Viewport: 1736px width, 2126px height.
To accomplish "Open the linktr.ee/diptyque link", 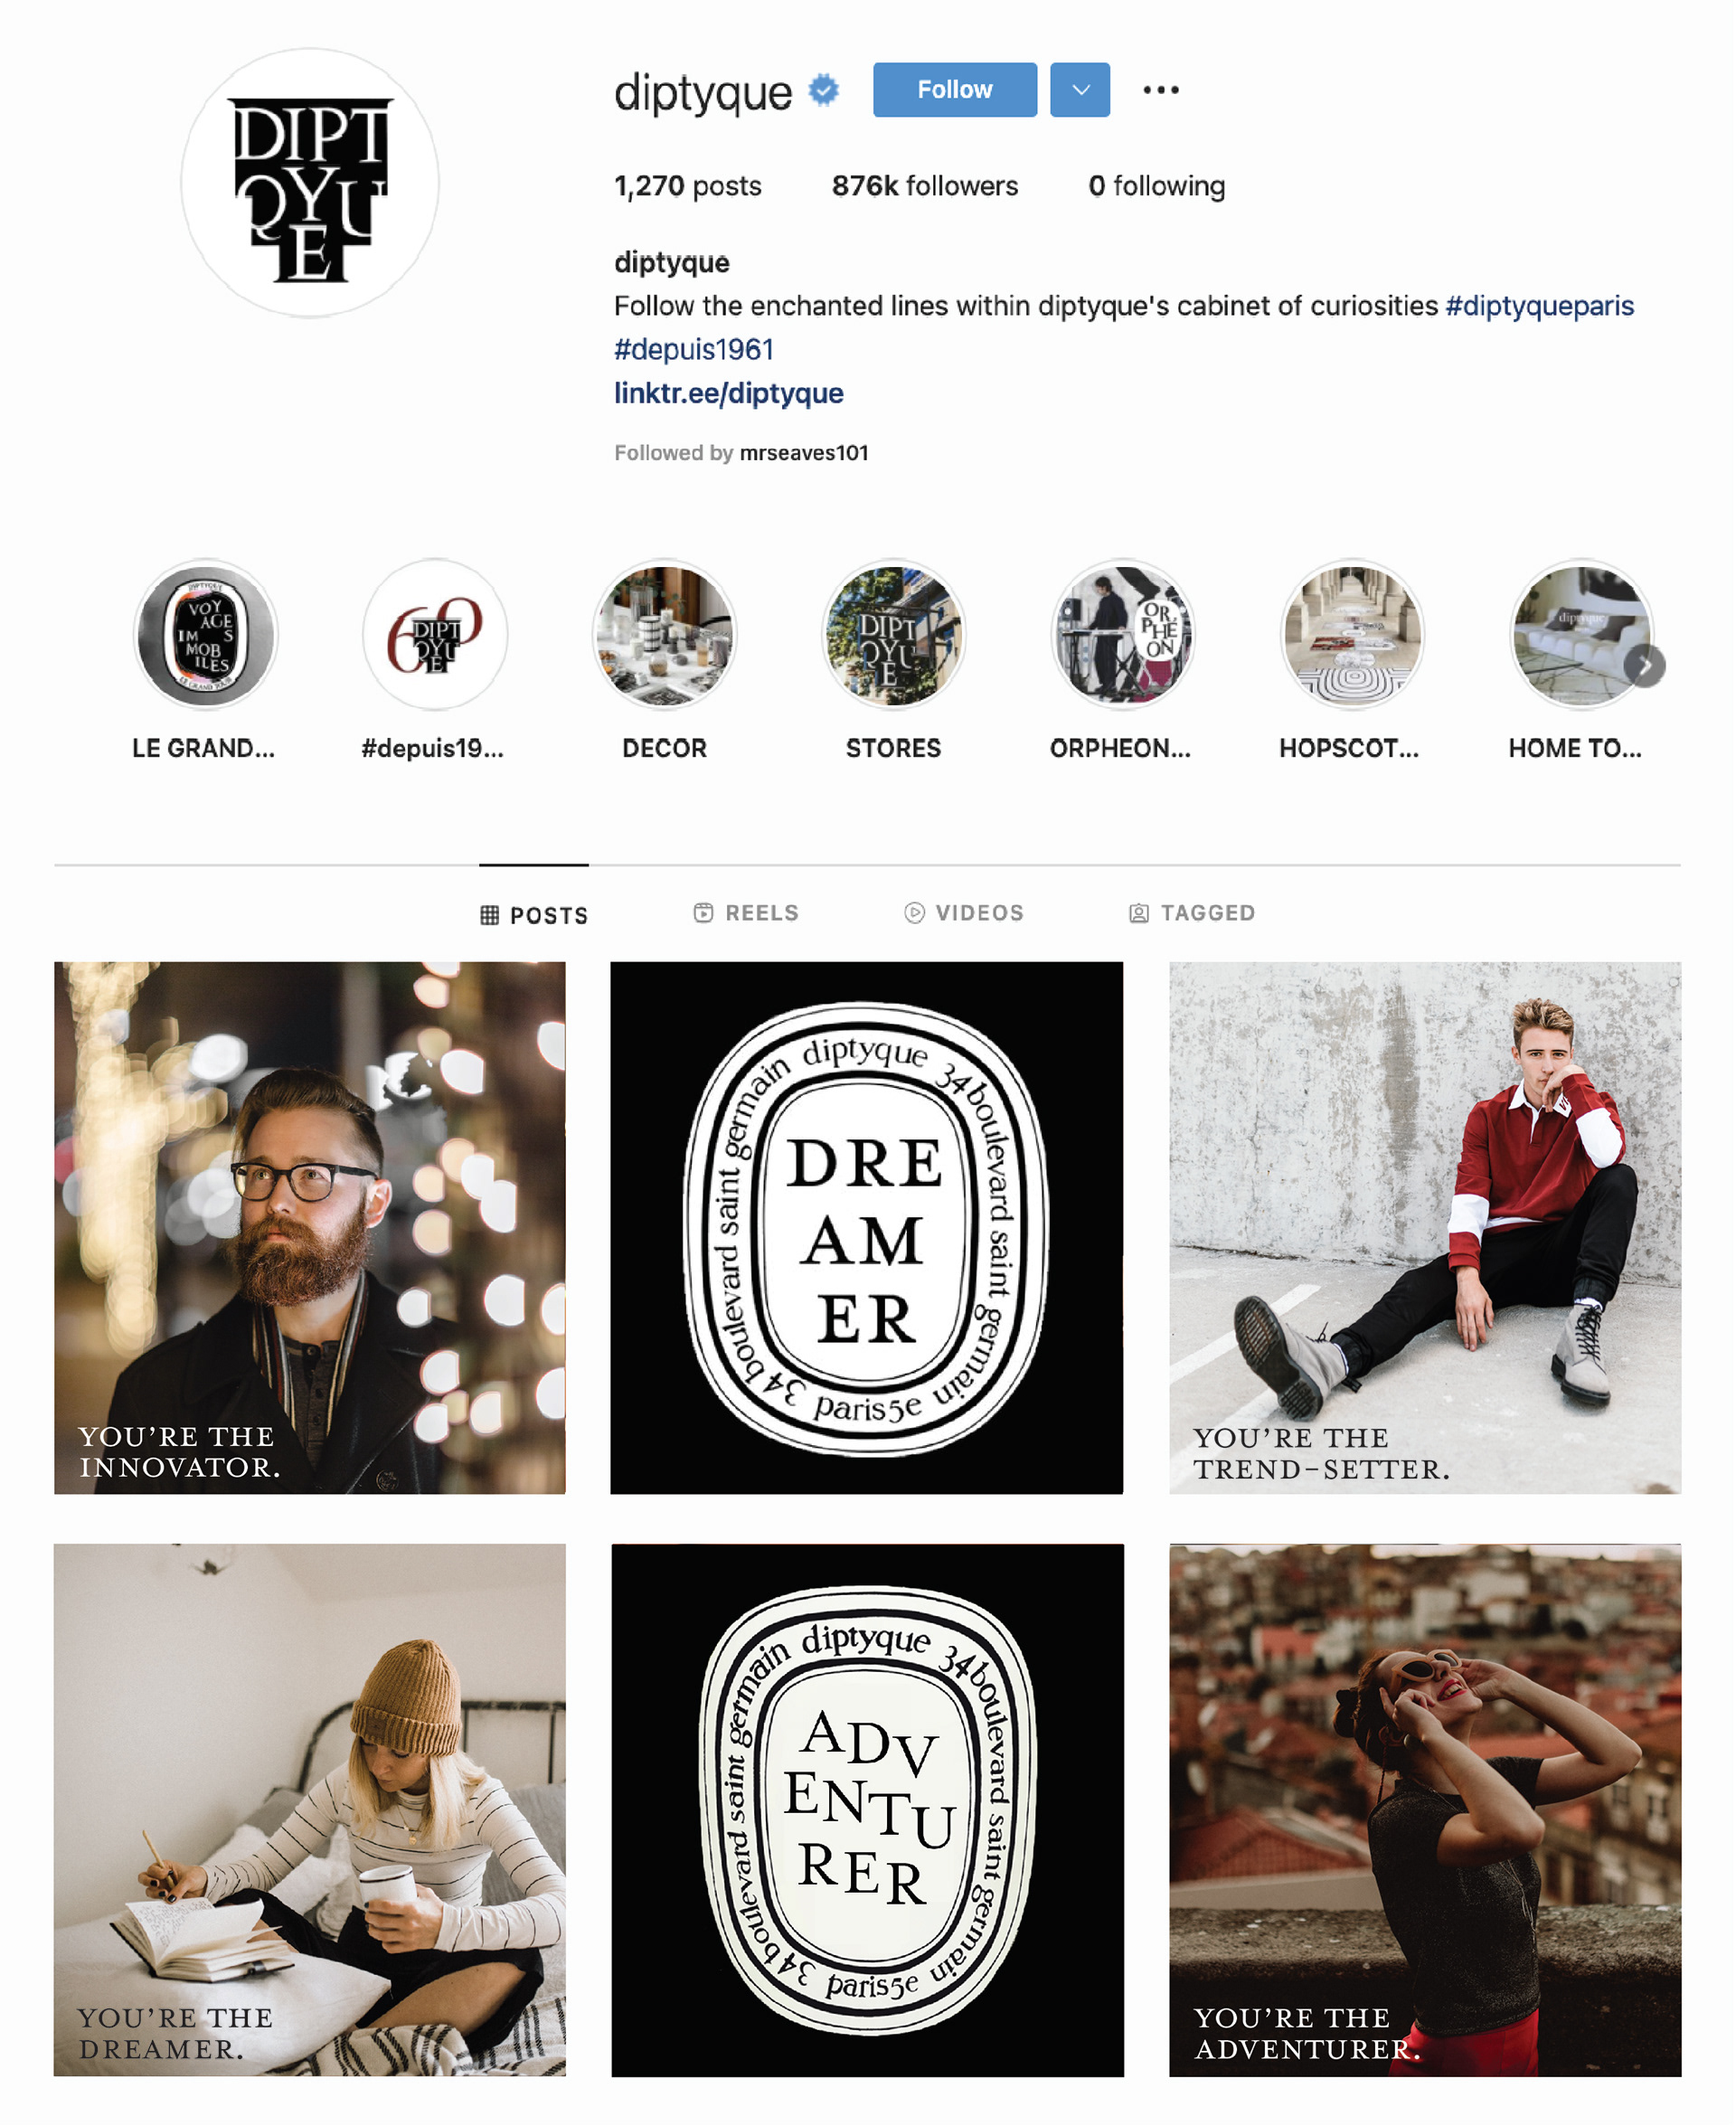I will point(729,393).
